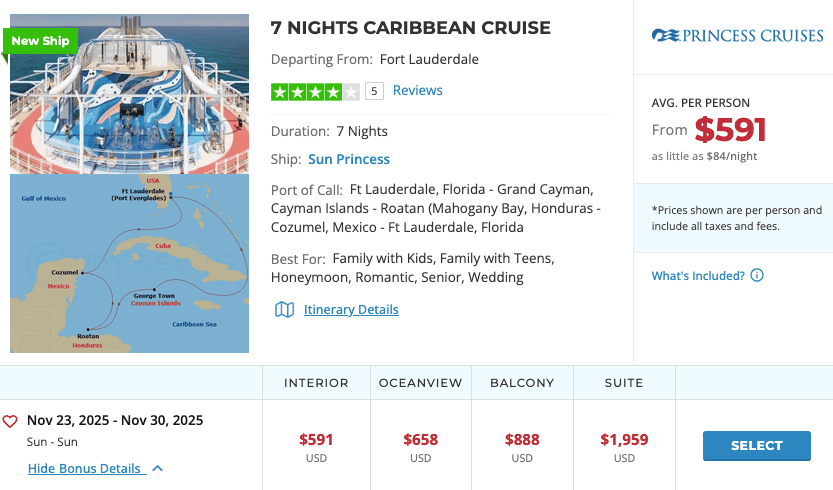This screenshot has width=833, height=490.
Task: Click the New Ship ribbon badge
Action: 38,42
